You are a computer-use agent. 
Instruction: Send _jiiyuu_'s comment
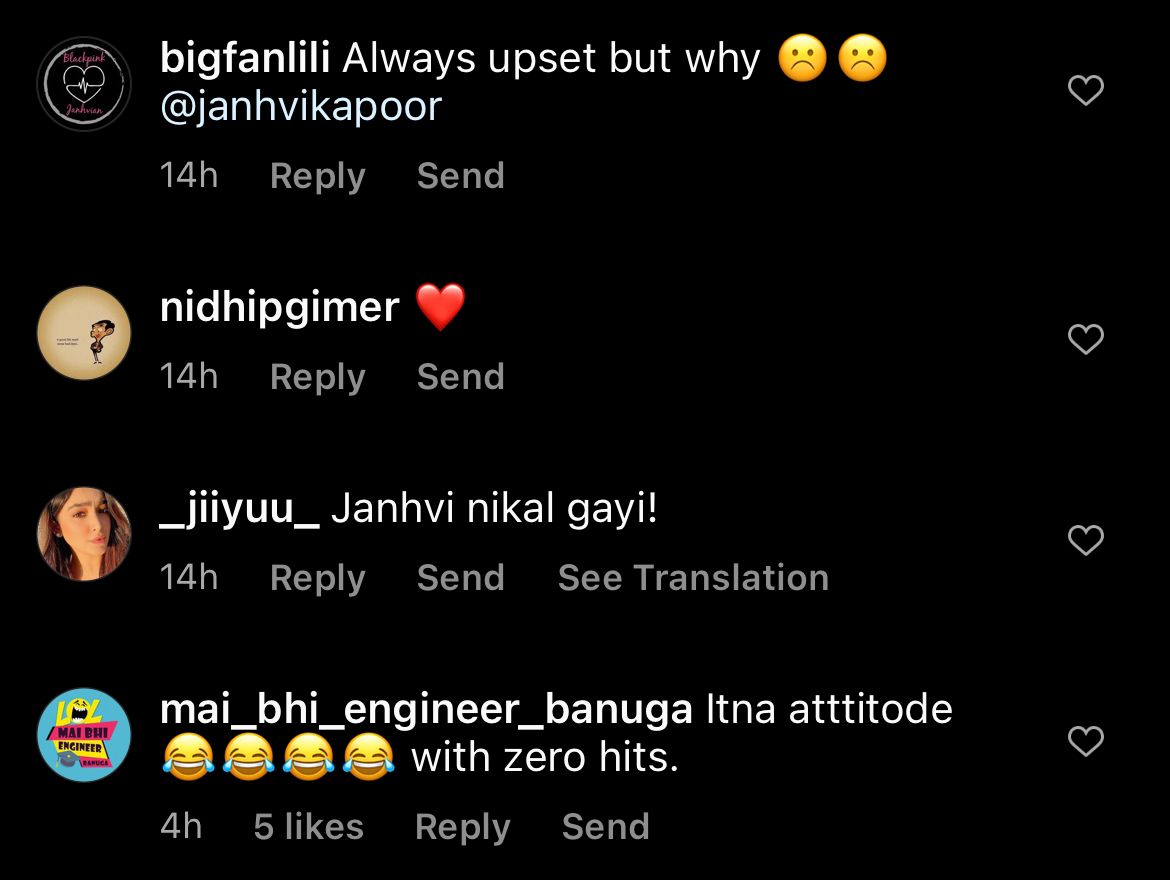[460, 578]
